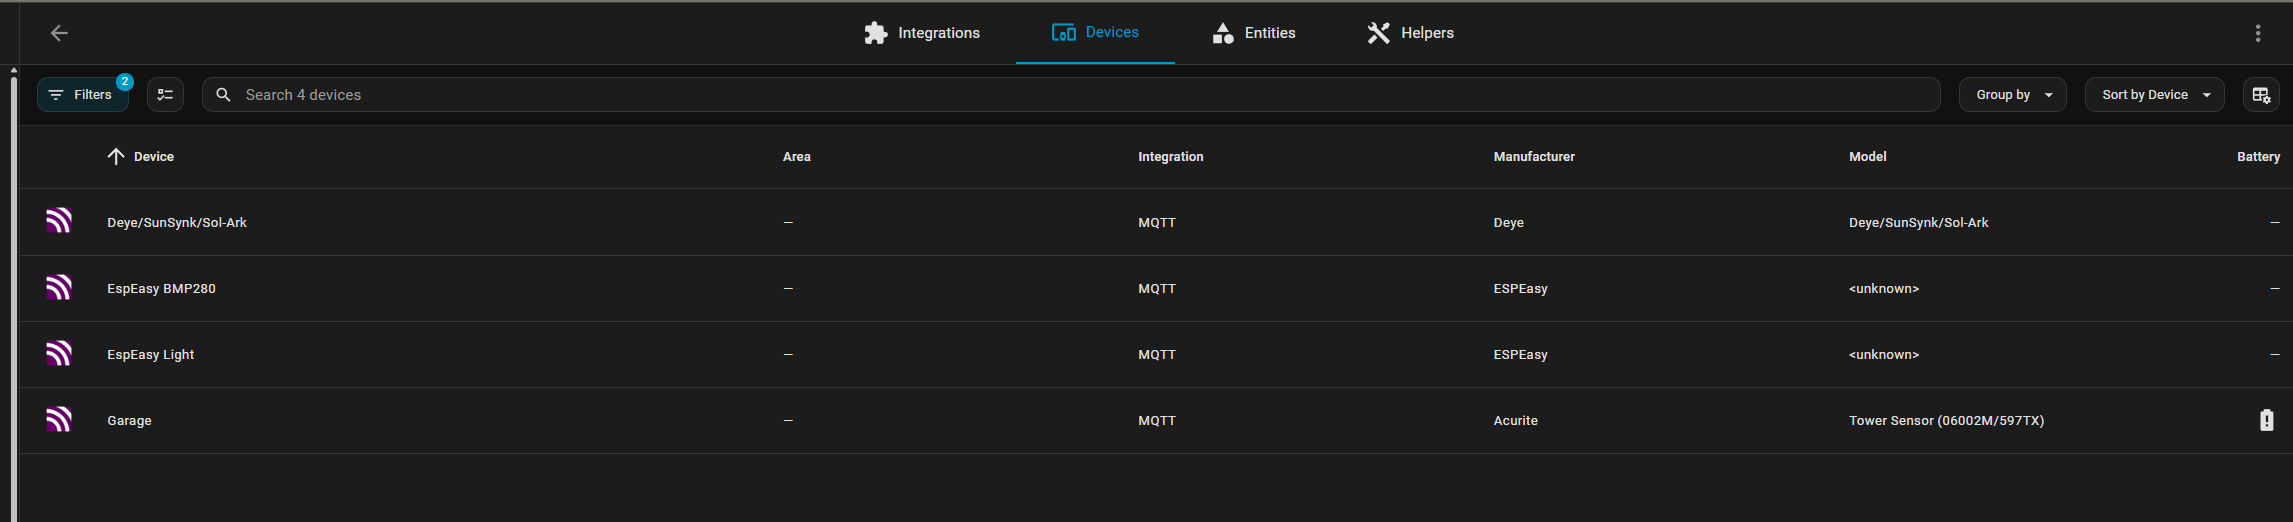Click Garage low battery alert icon
Screen dimensions: 2293x522
2266,420
